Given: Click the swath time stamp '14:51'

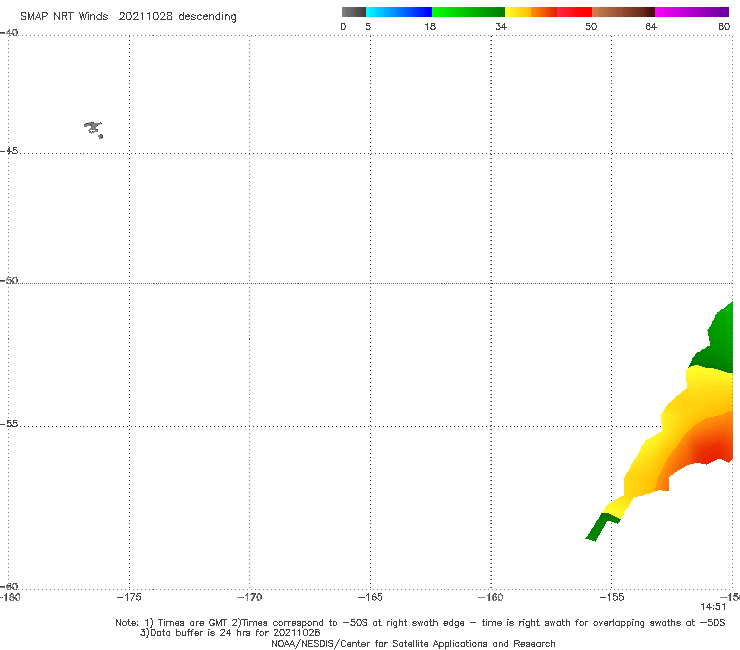Looking at the screenshot, I should pos(713,607).
